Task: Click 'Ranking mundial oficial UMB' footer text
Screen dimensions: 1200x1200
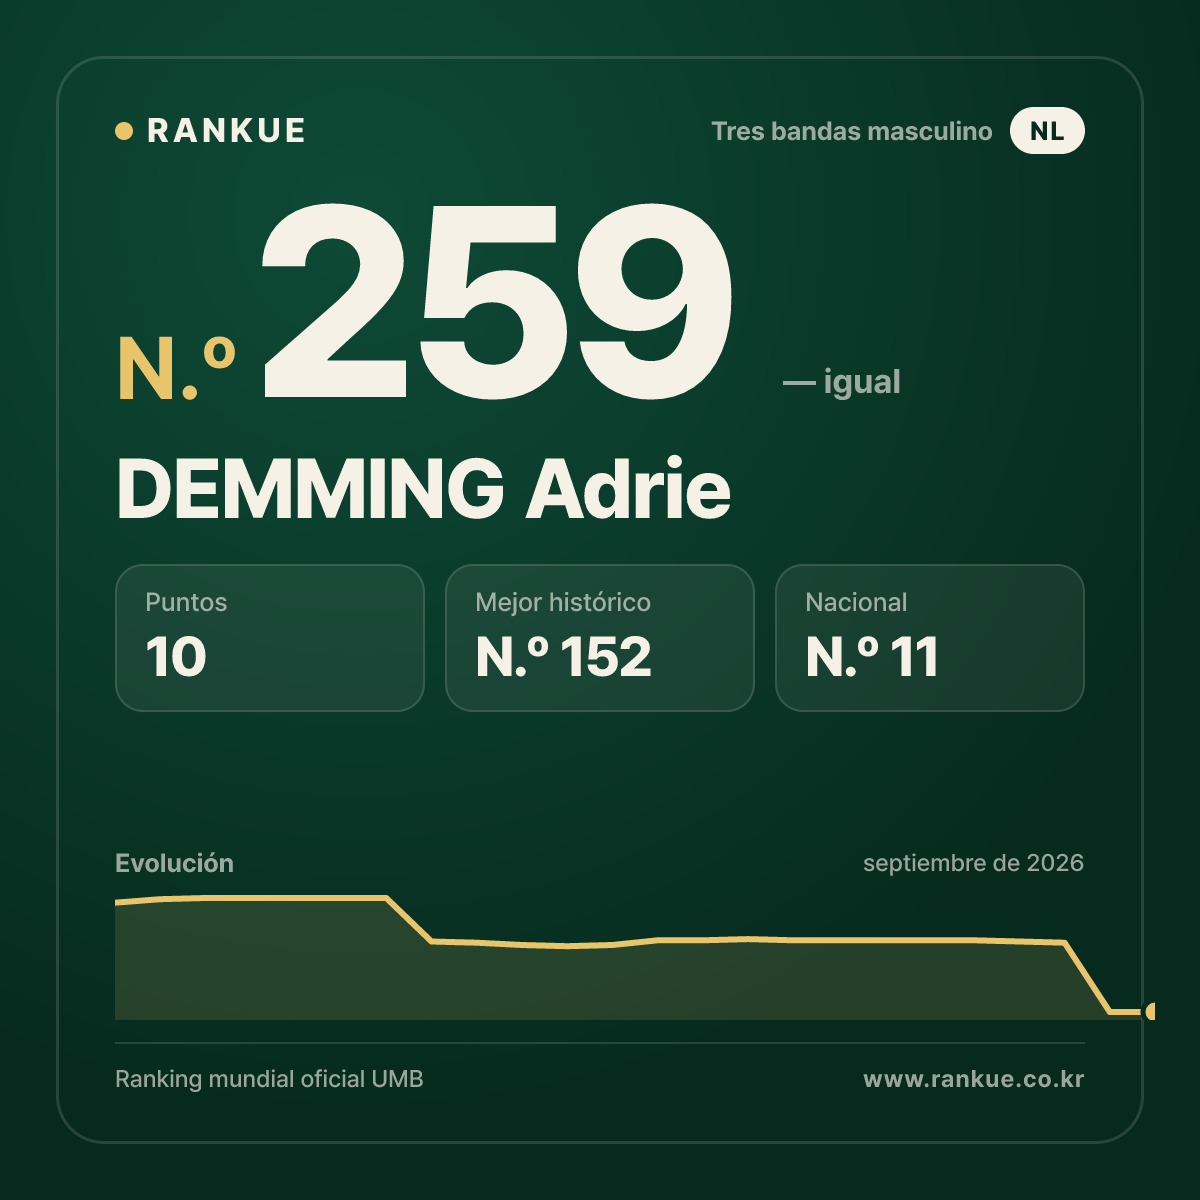Action: 269,1079
